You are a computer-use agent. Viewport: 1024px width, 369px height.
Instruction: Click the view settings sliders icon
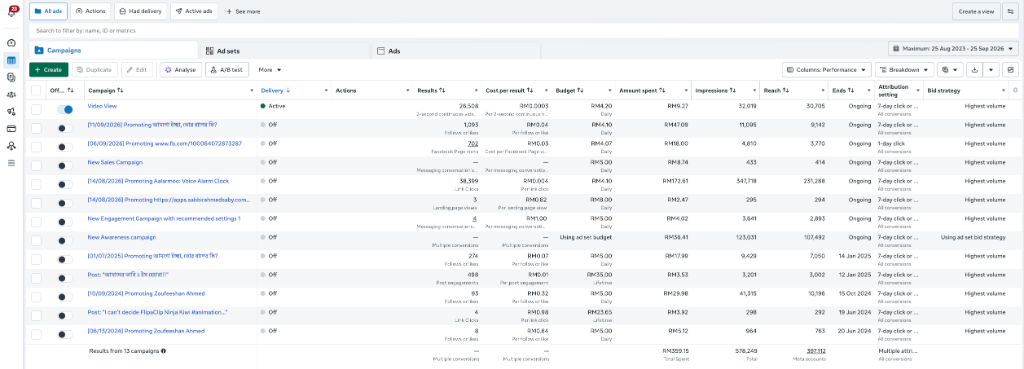point(1011,12)
